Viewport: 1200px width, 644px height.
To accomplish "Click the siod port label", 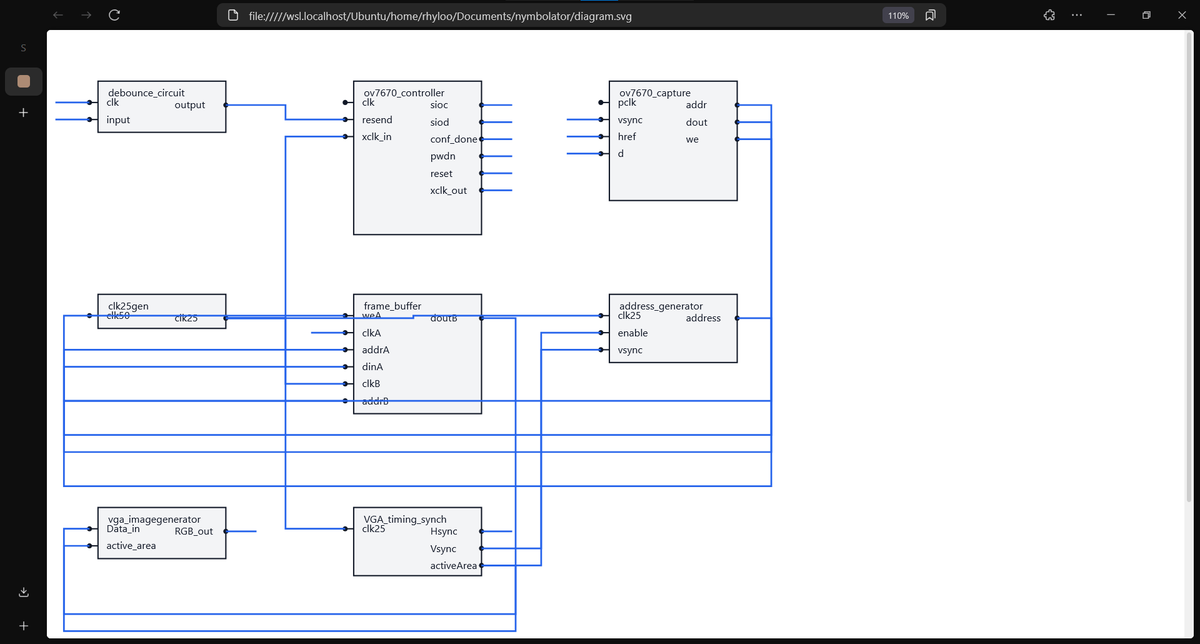I will 439,122.
